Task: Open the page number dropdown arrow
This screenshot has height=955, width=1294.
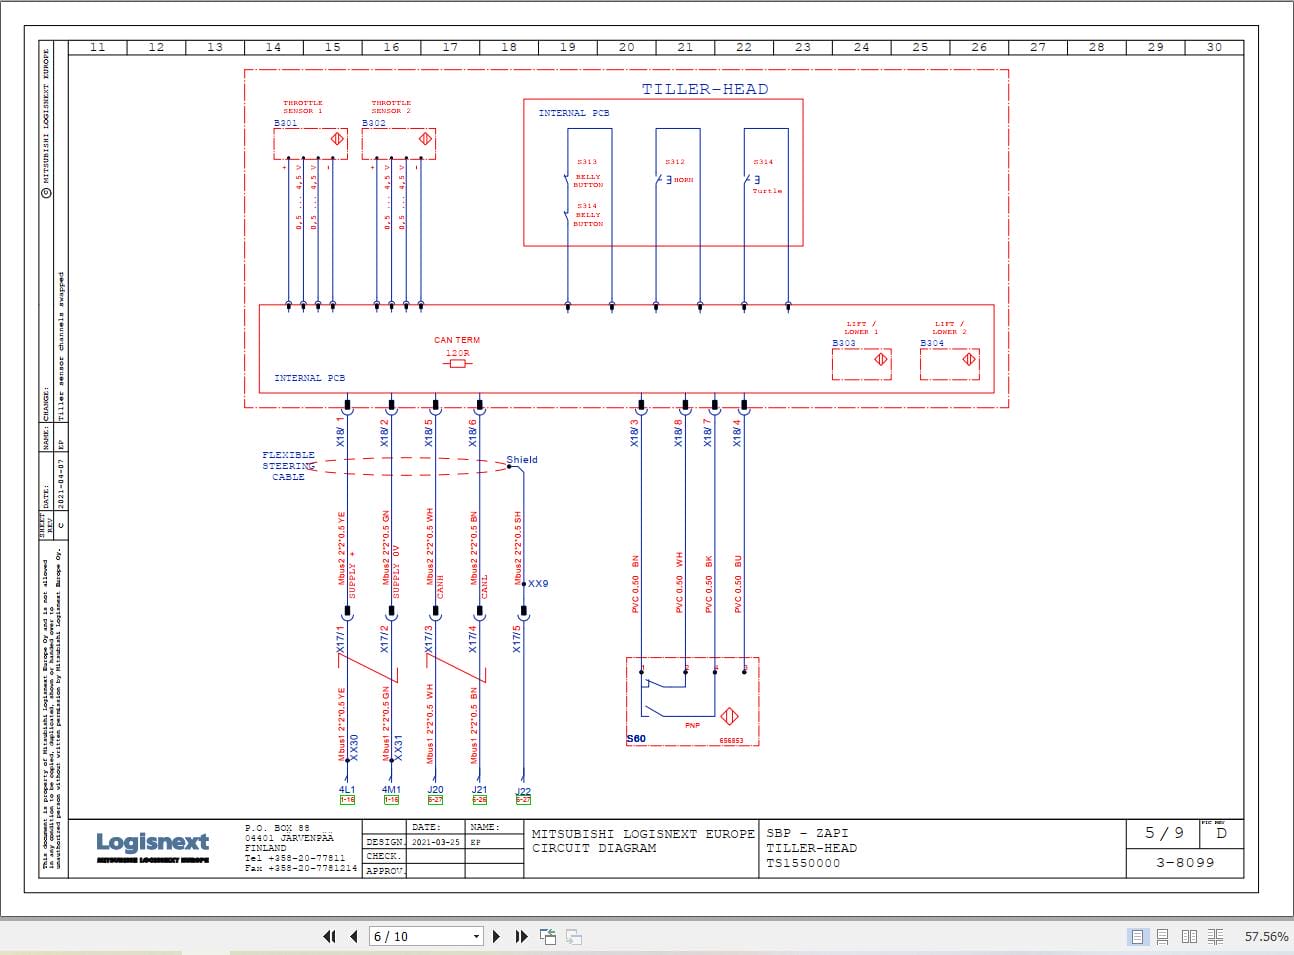Action: click(476, 937)
